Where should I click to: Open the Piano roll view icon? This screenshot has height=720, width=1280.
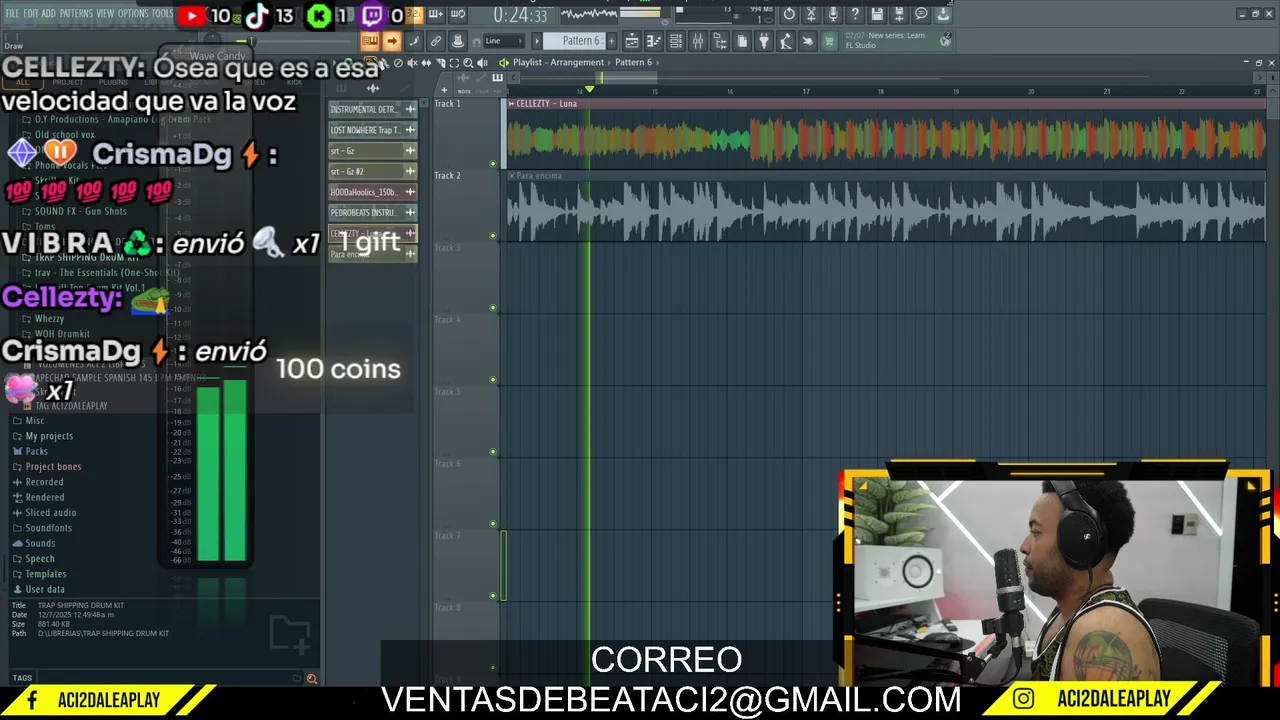tap(654, 41)
